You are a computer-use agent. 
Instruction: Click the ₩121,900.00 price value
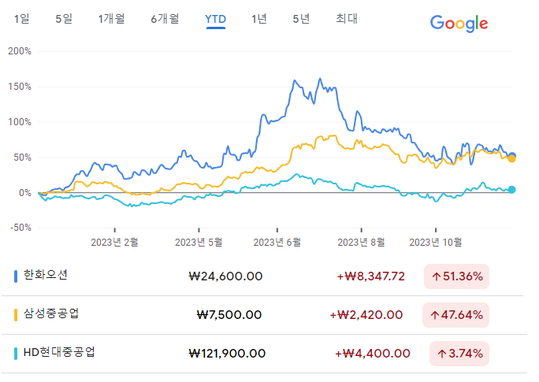click(x=227, y=353)
